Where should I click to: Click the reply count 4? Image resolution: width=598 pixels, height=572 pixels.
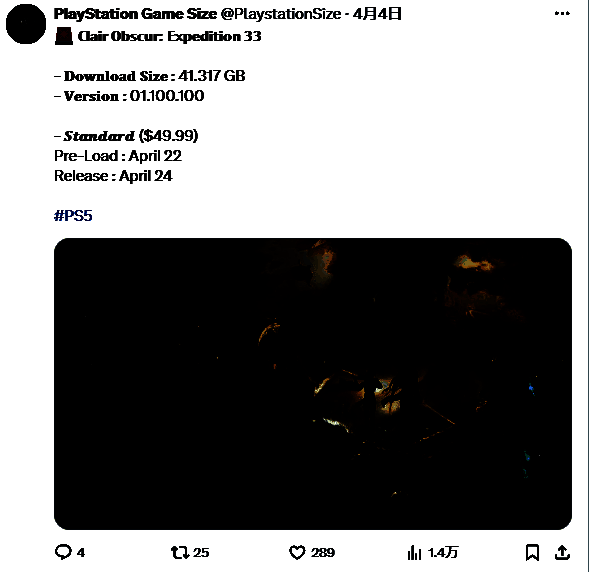[81, 553]
